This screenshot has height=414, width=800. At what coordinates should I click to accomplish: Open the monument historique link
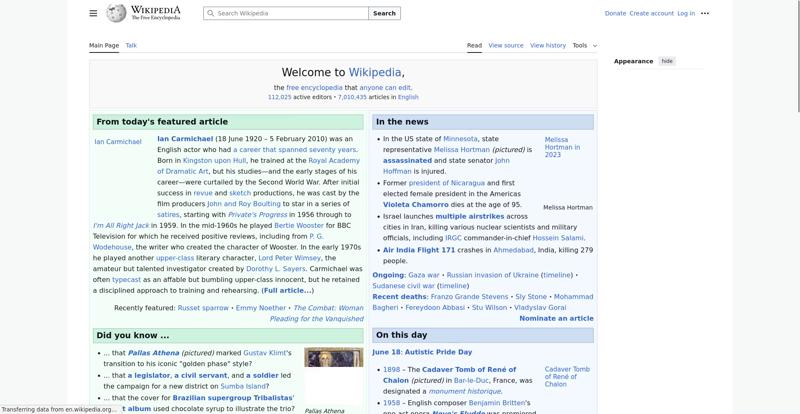tap(464, 391)
